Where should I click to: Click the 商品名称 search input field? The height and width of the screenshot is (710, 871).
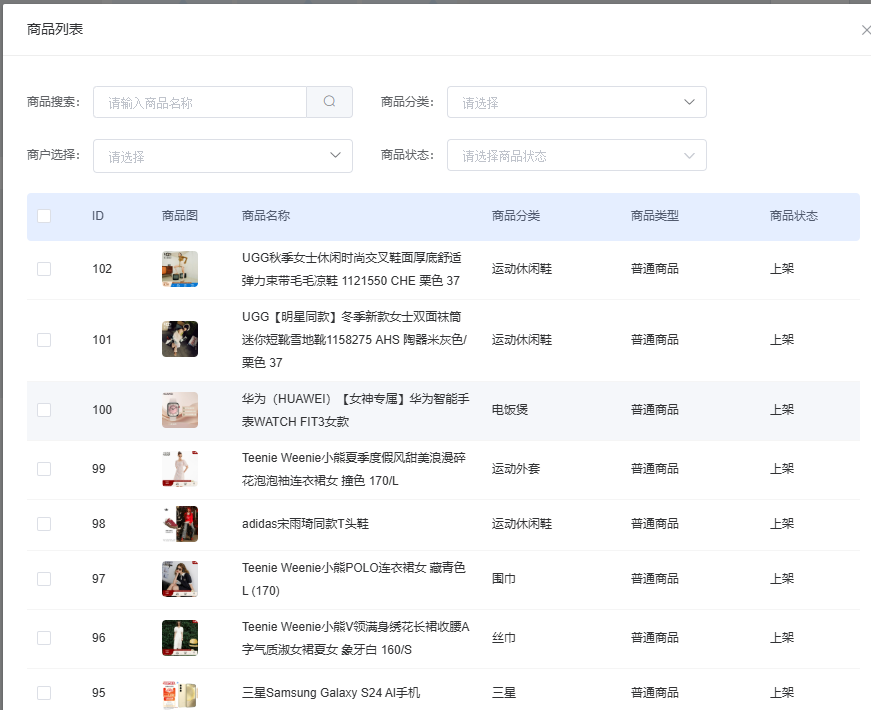point(200,102)
